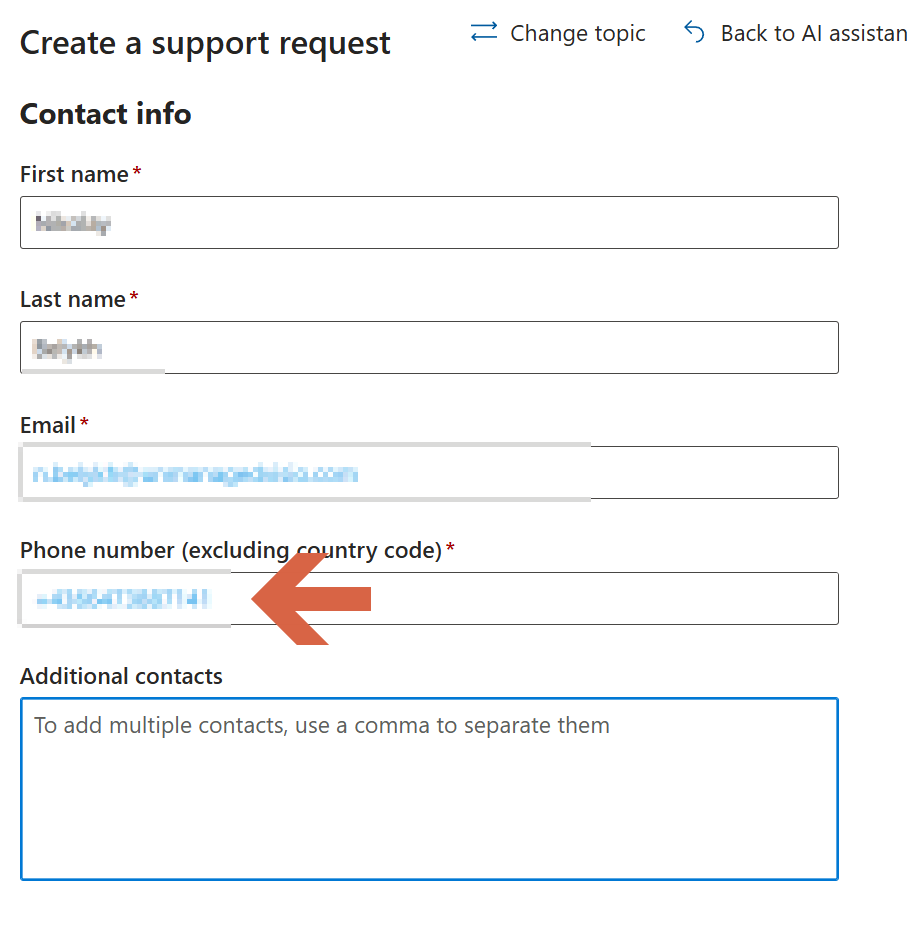909x949 pixels.
Task: Click the Email field label
Action: tap(48, 425)
